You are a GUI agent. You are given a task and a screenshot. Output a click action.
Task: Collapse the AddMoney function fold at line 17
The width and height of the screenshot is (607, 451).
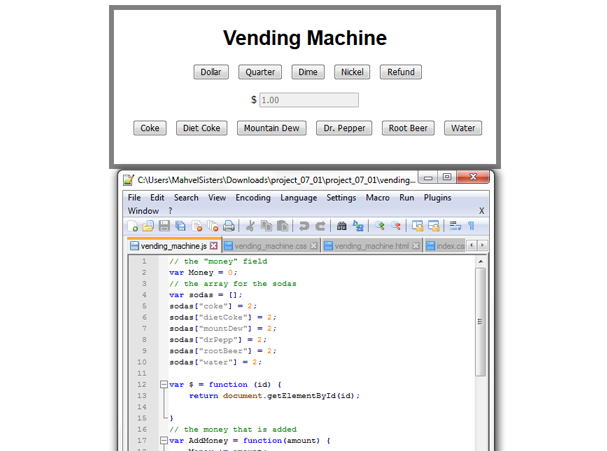163,440
